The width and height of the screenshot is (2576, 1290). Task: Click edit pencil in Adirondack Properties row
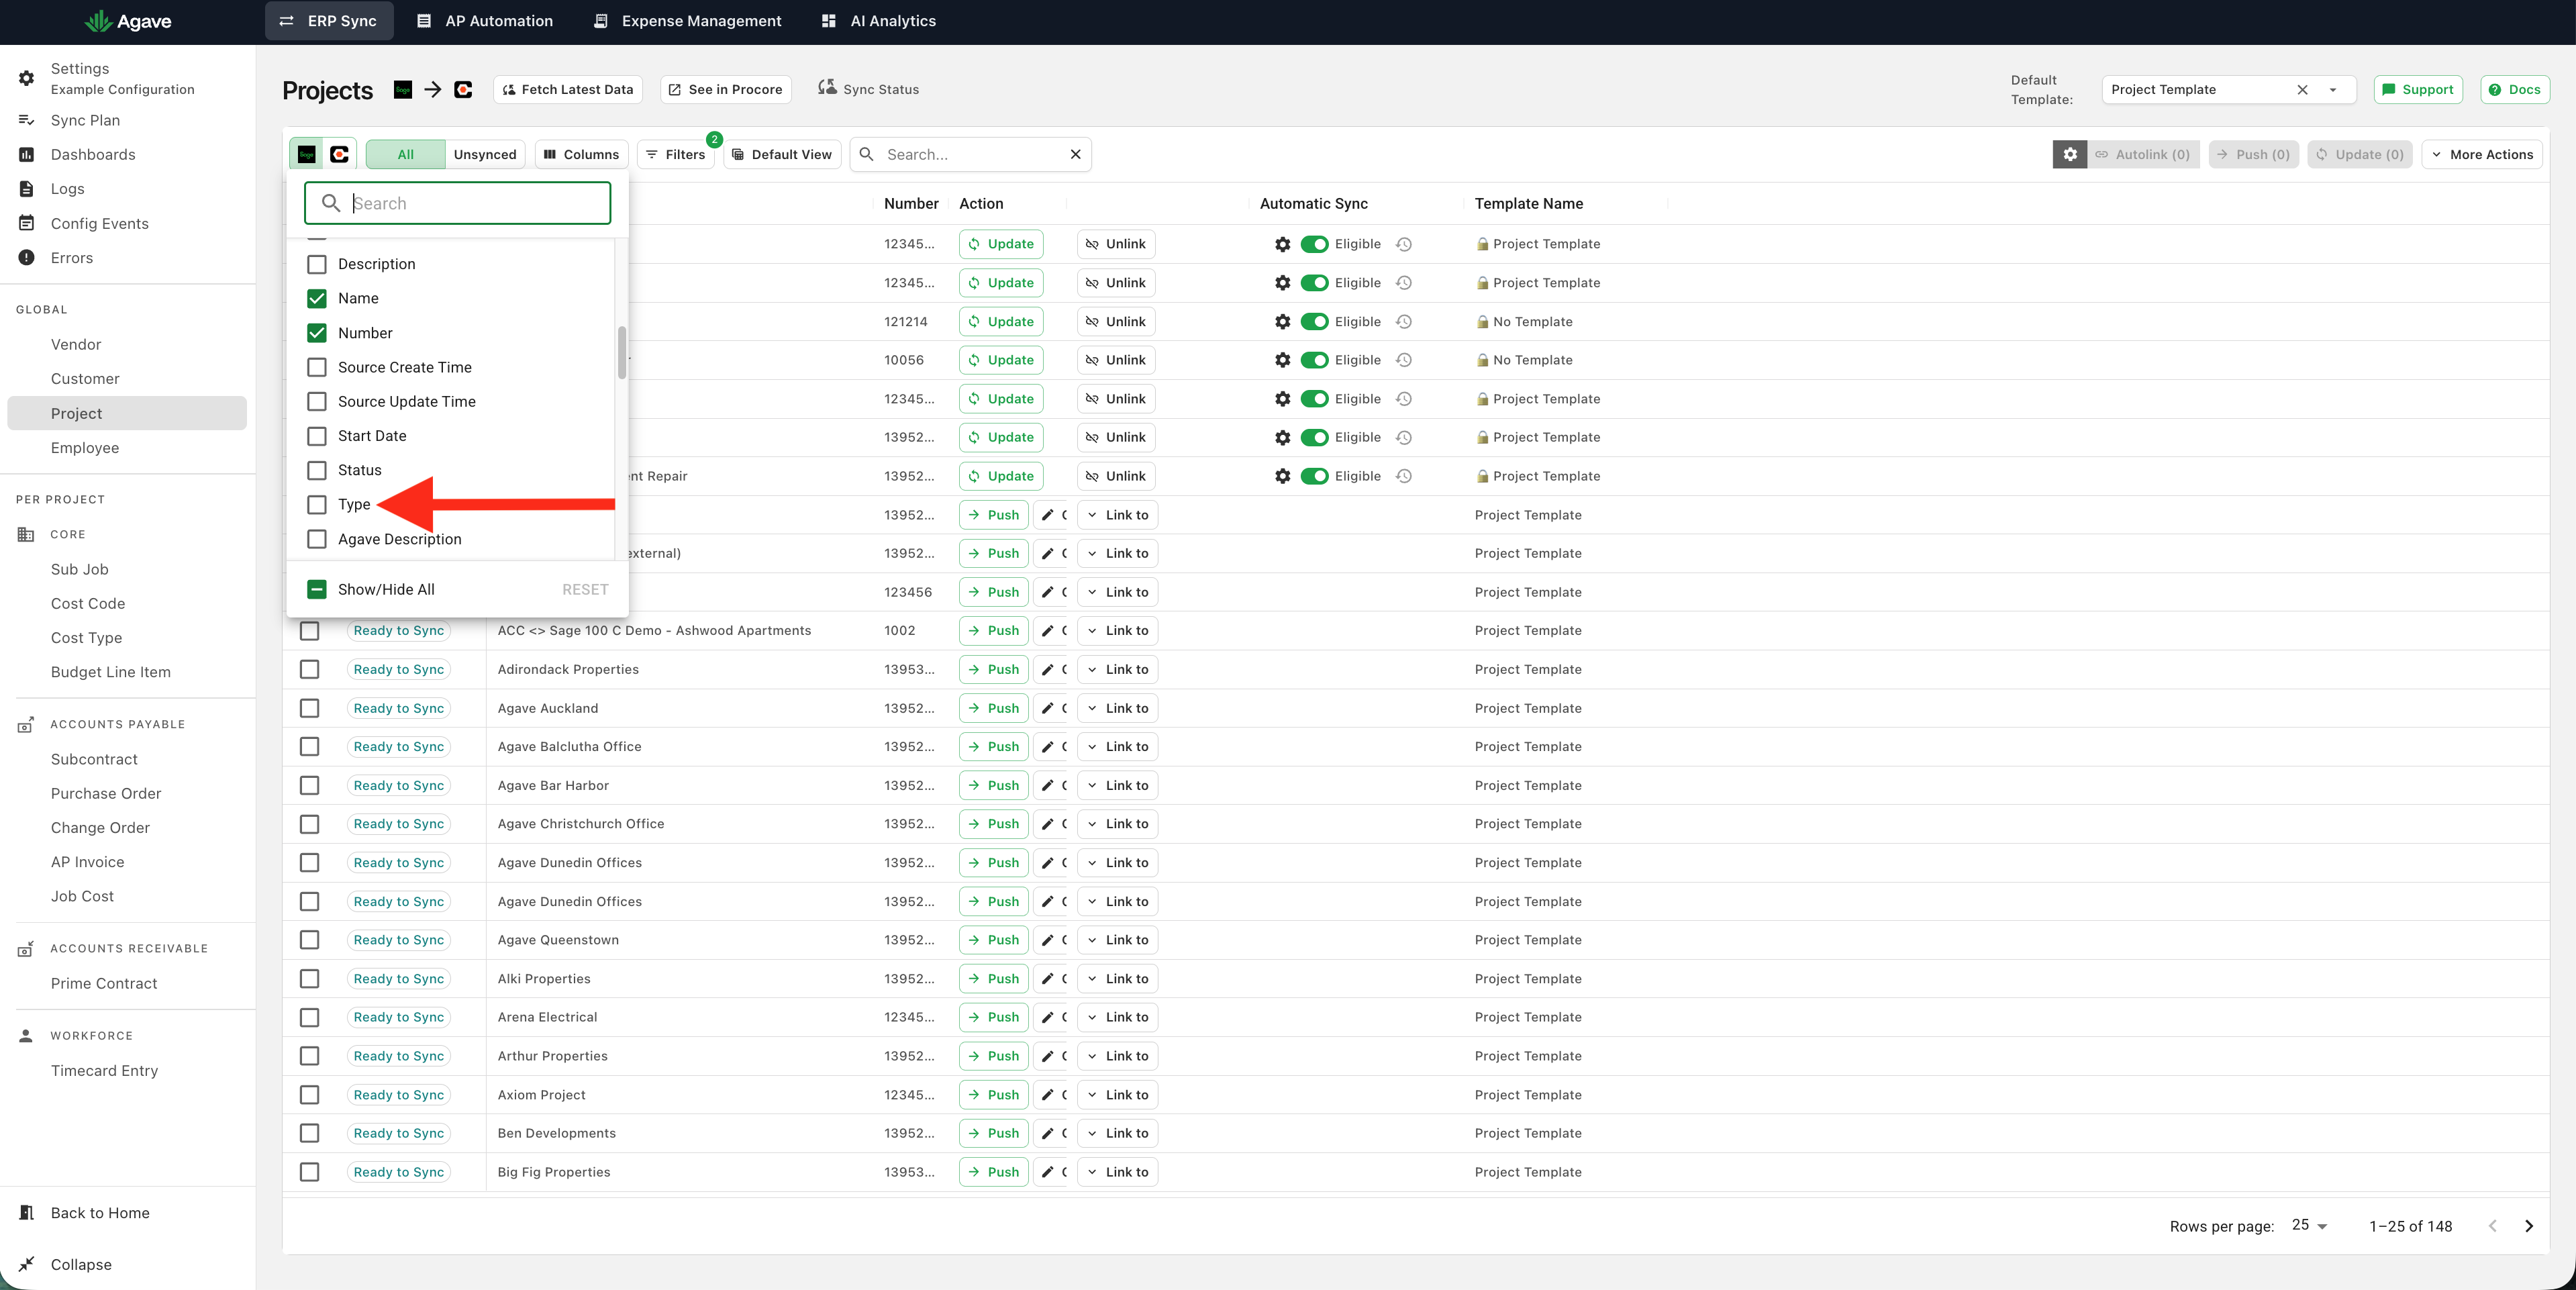(1048, 669)
